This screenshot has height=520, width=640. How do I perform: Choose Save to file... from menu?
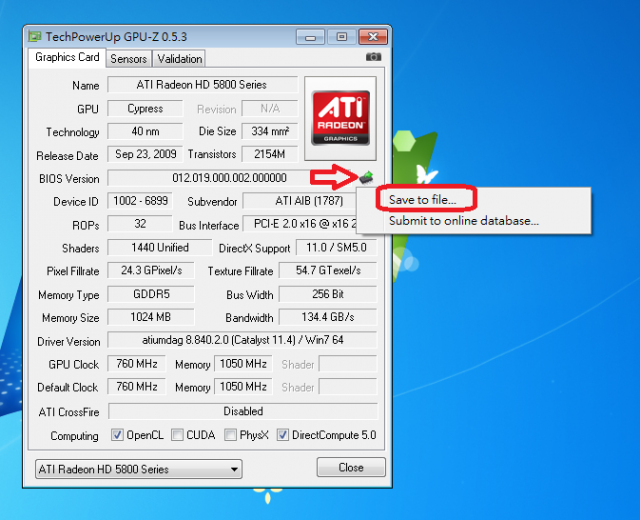(422, 200)
